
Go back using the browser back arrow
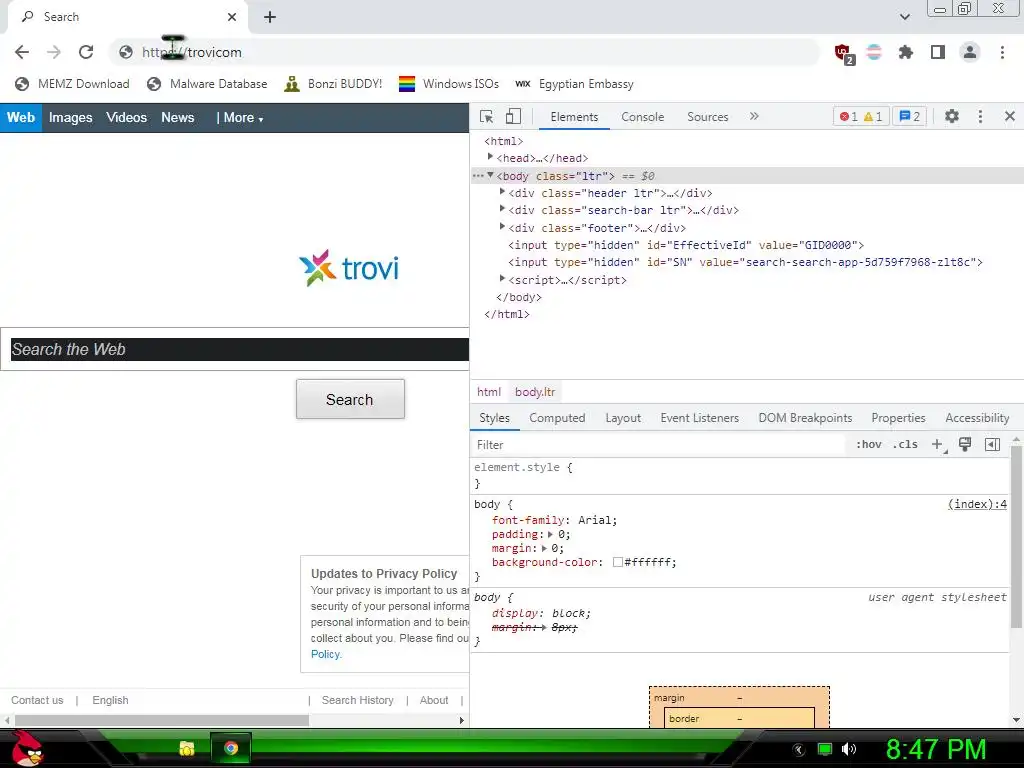(22, 52)
